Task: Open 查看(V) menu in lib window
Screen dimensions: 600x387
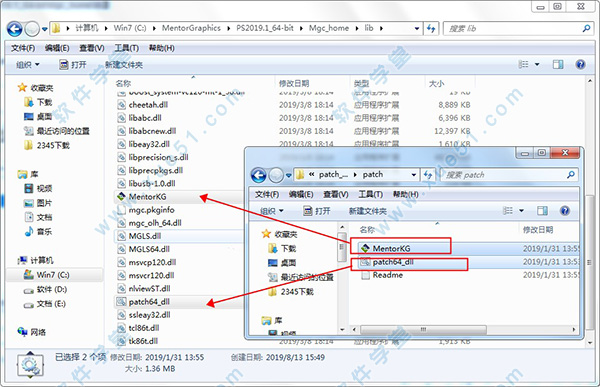Action: point(91,48)
